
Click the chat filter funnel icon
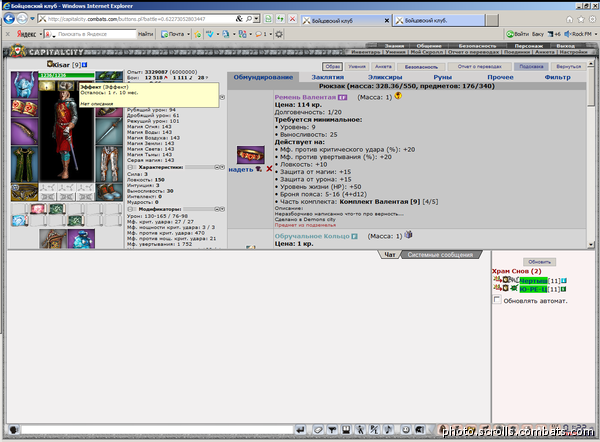click(x=332, y=430)
